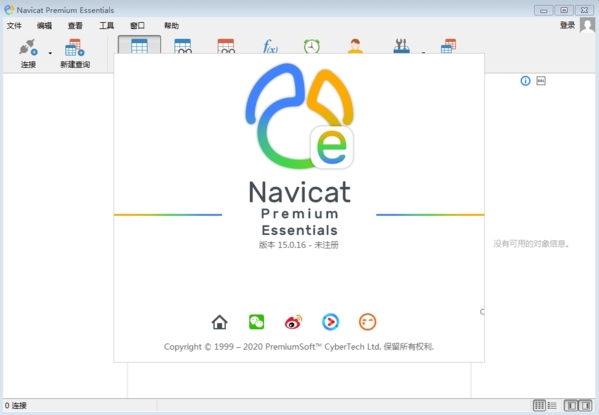Select the Materialized View toolbar icon

(226, 45)
